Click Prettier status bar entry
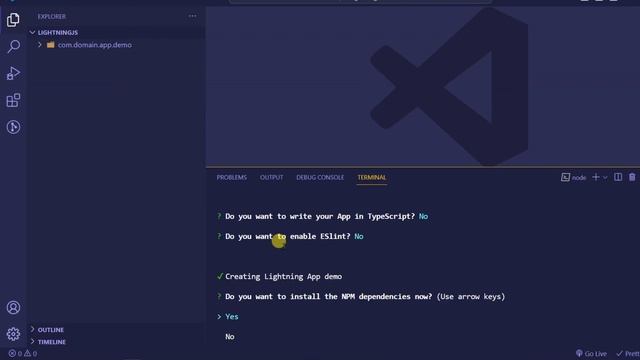 tap(628, 353)
